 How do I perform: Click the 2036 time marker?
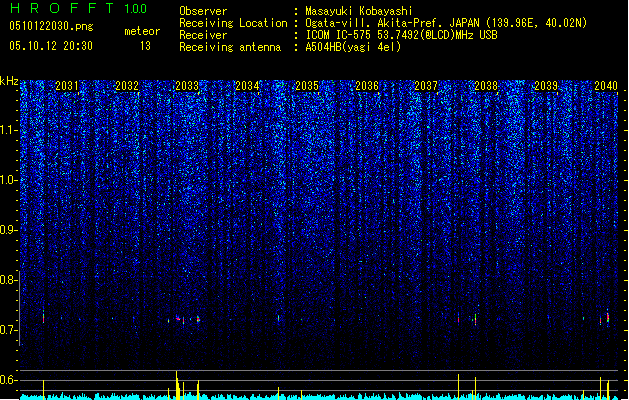click(367, 86)
